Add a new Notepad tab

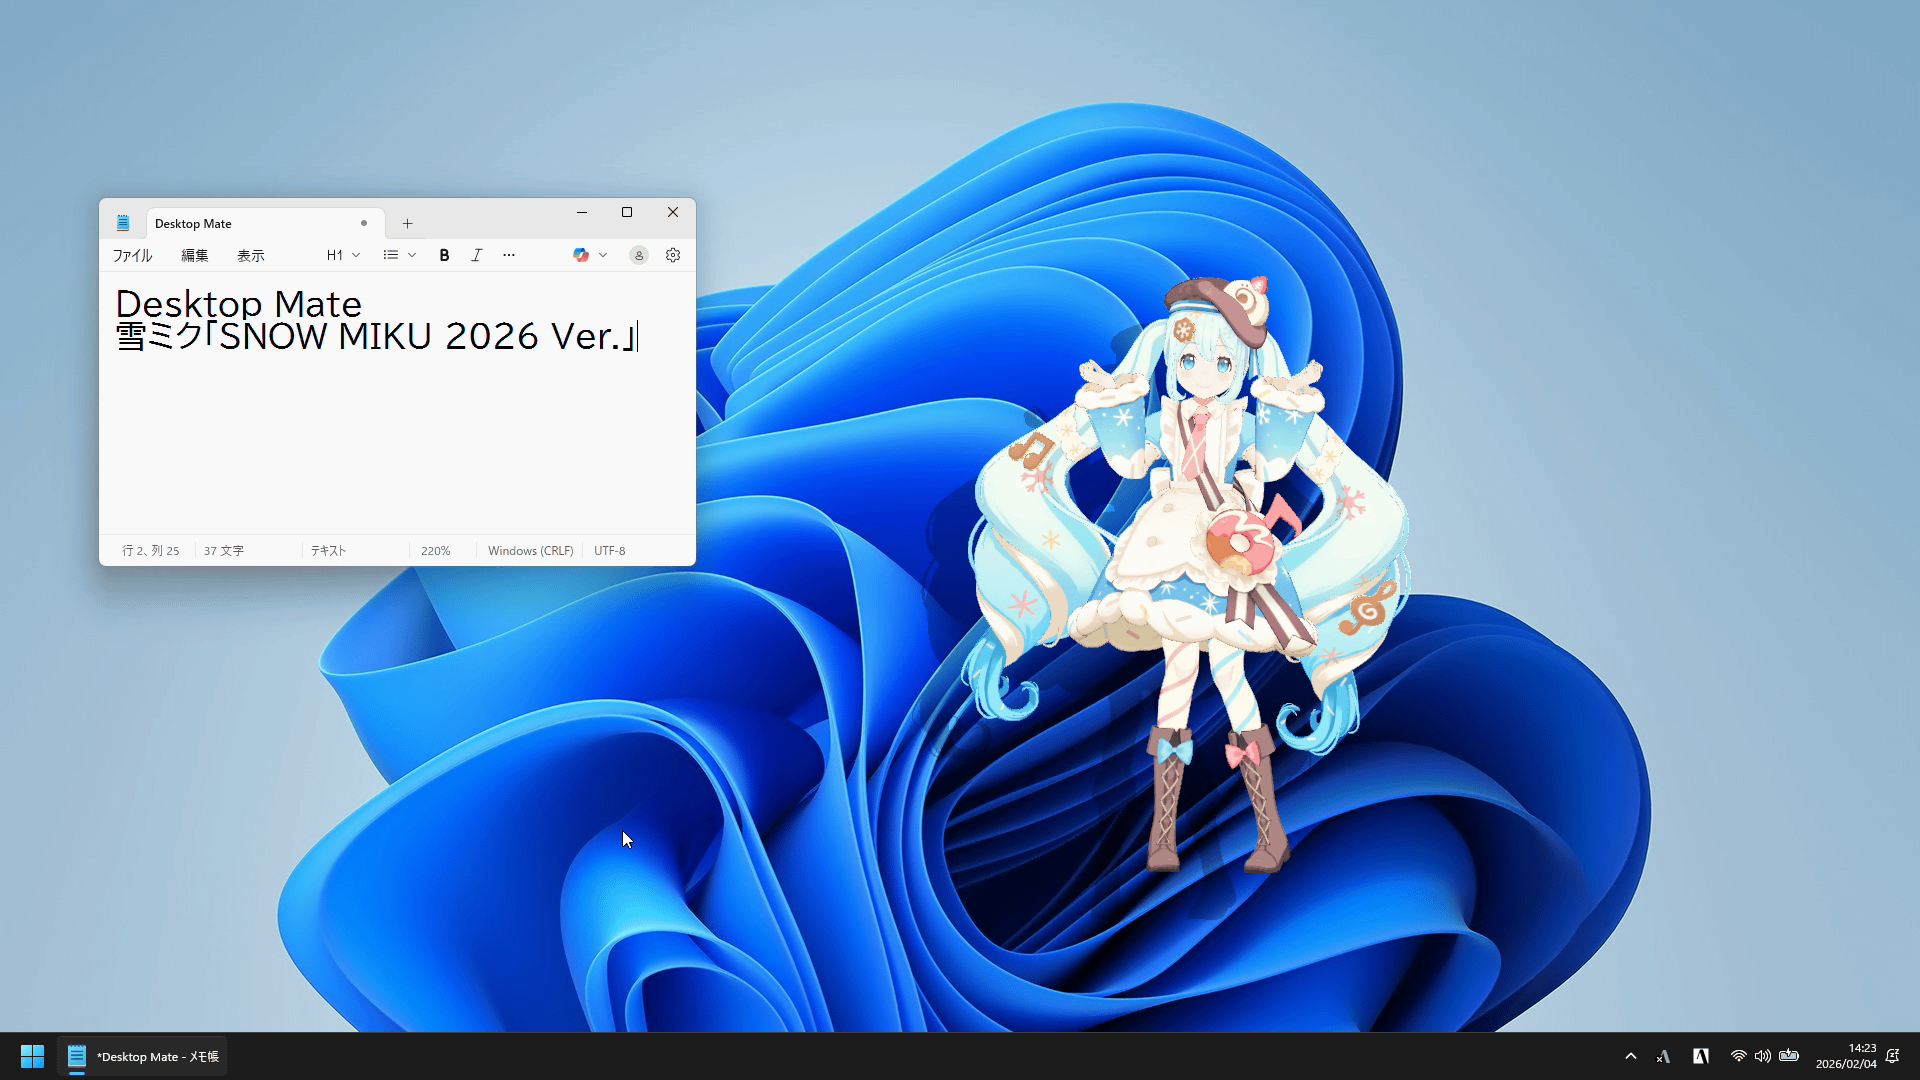[x=407, y=223]
